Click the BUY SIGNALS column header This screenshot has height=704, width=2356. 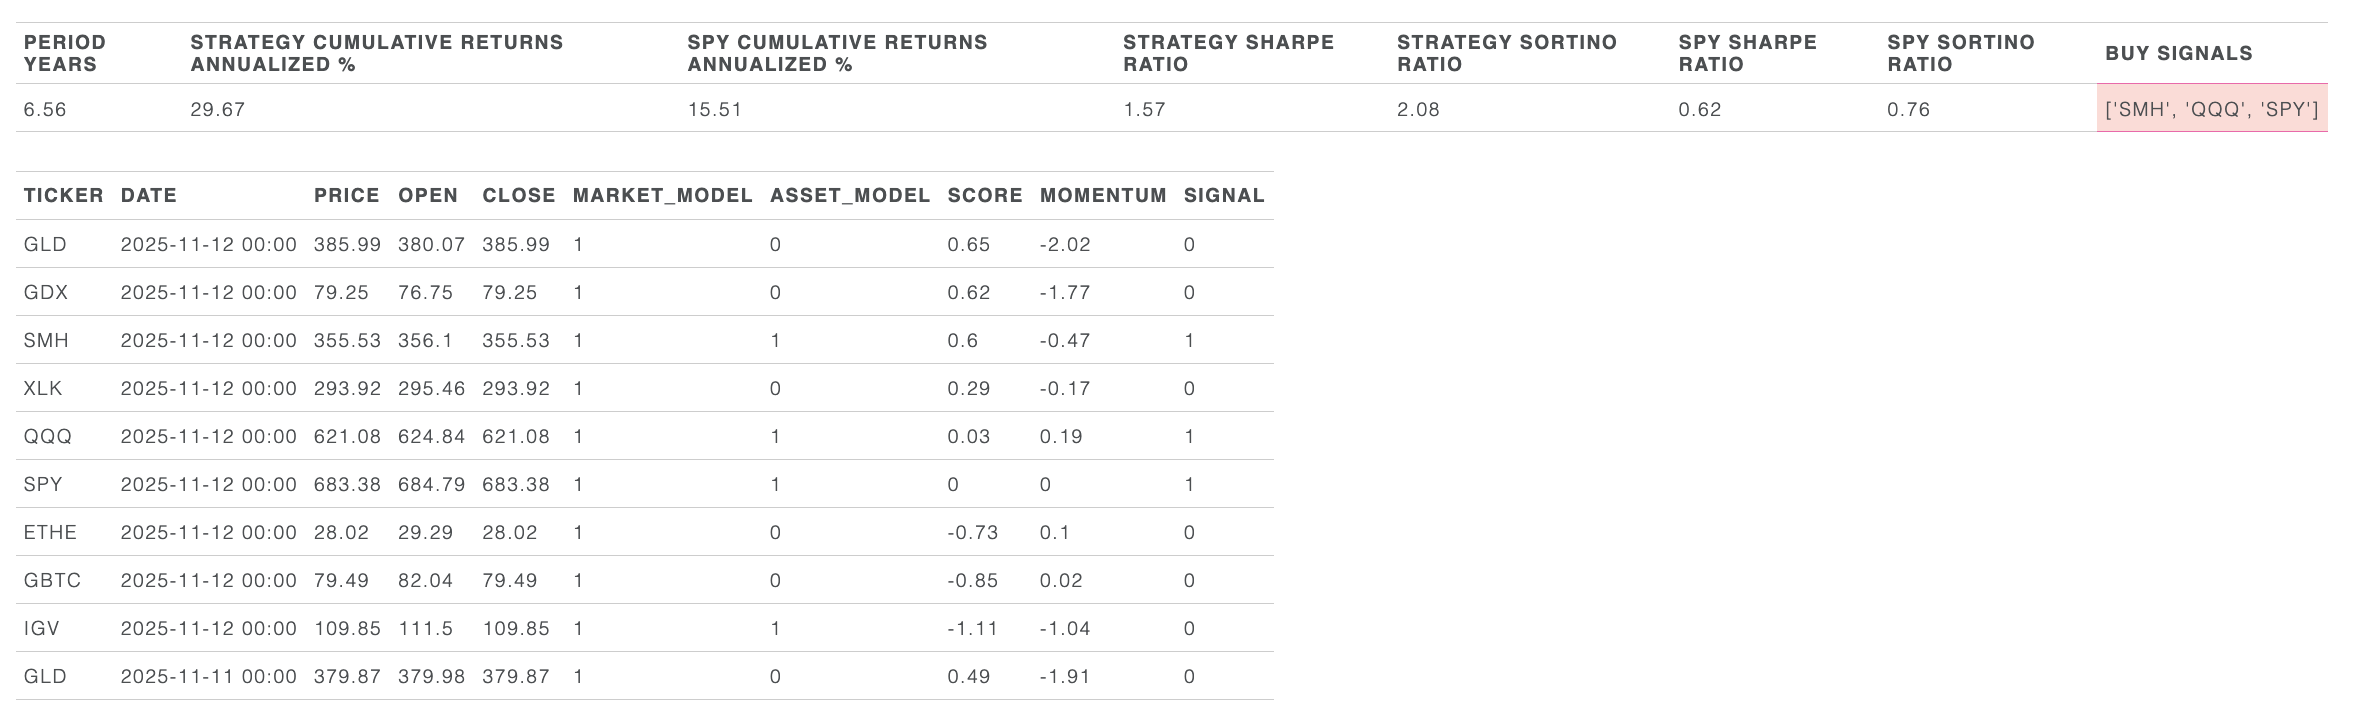[x=2178, y=53]
